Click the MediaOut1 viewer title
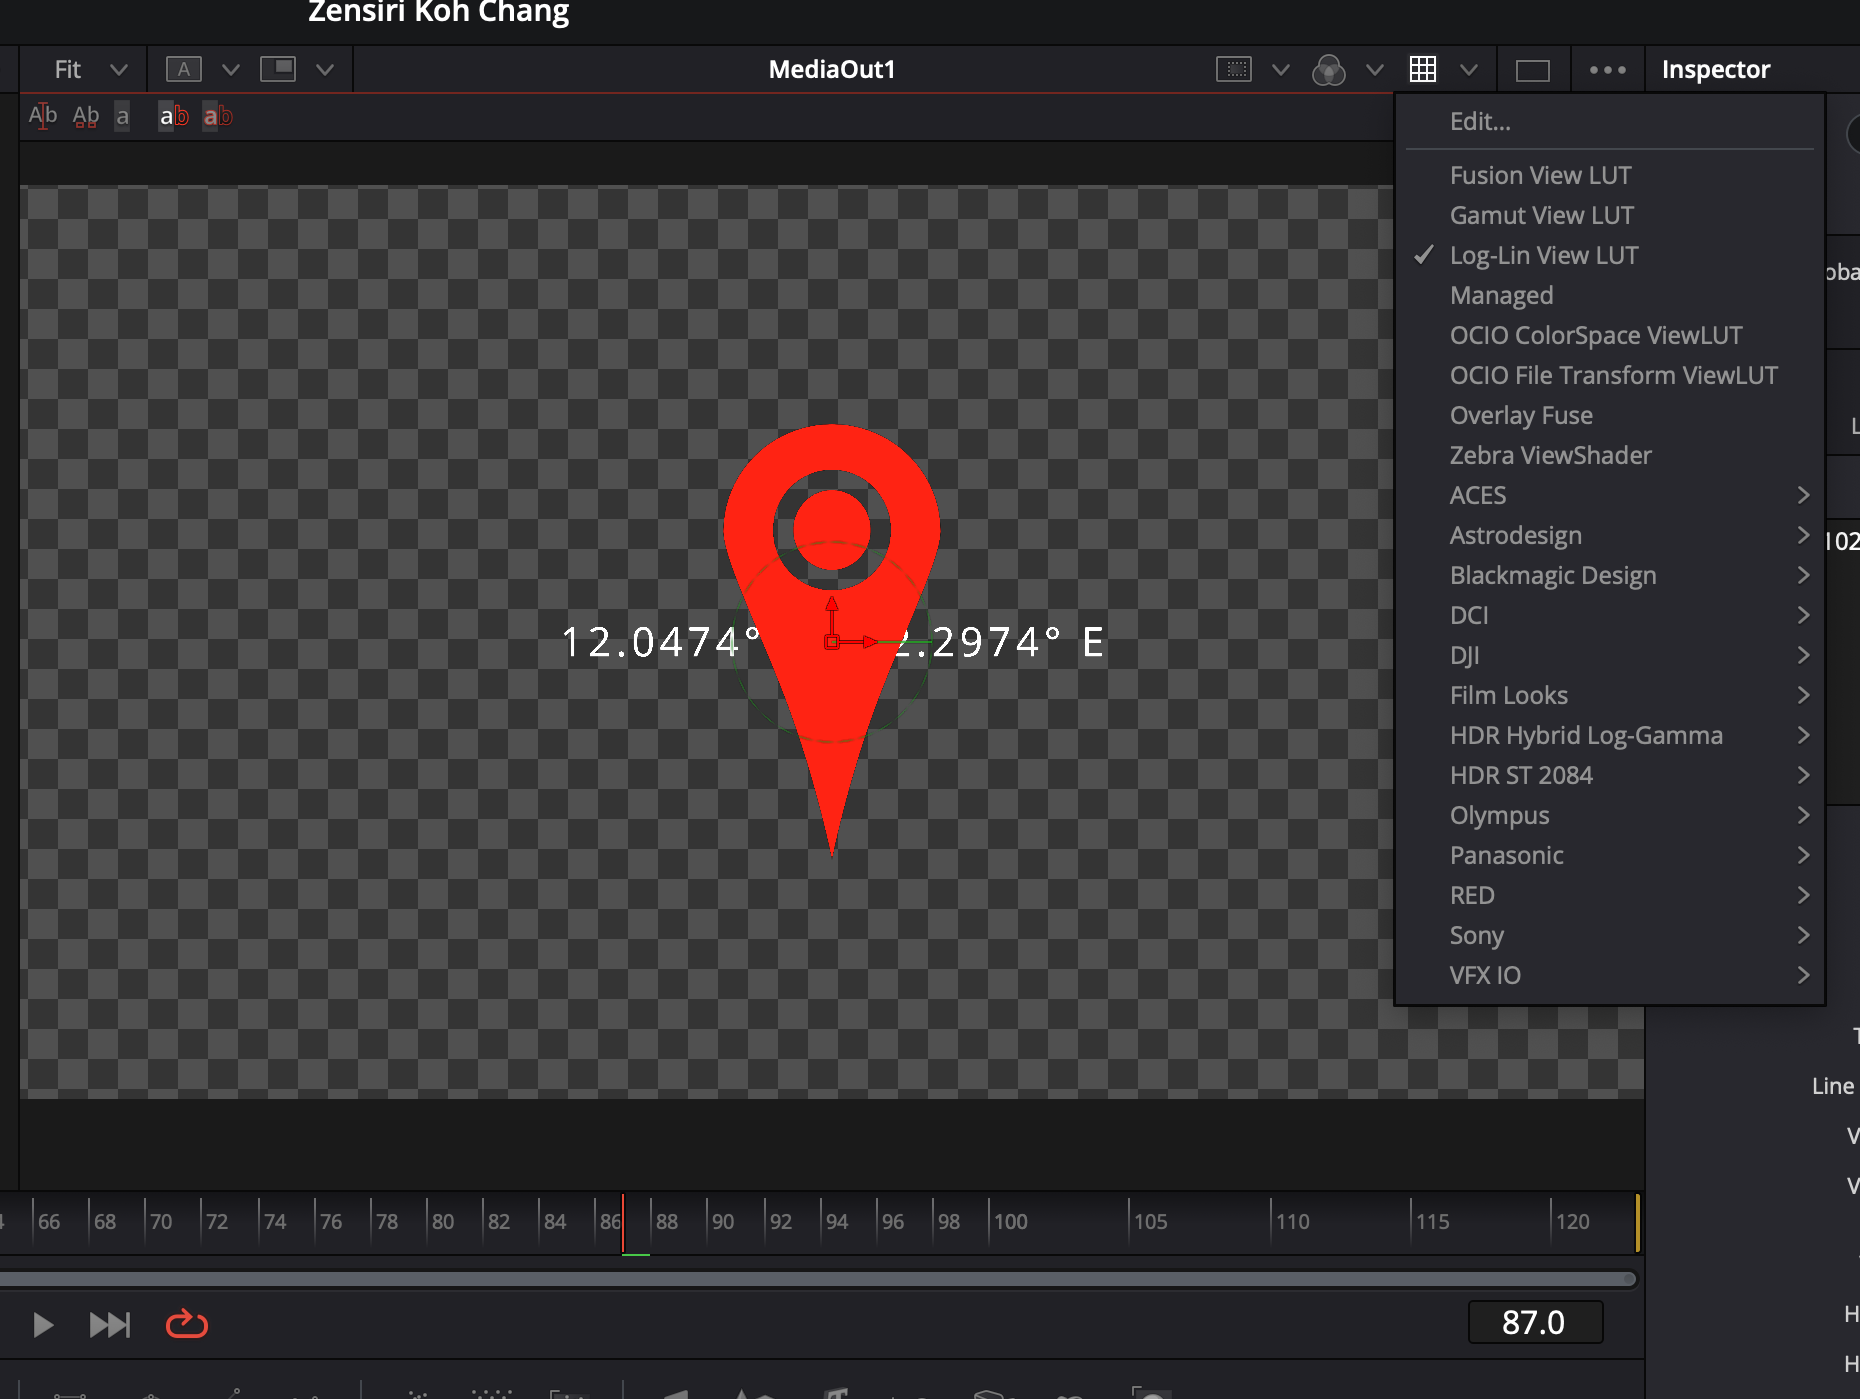This screenshot has width=1860, height=1399. 832,69
